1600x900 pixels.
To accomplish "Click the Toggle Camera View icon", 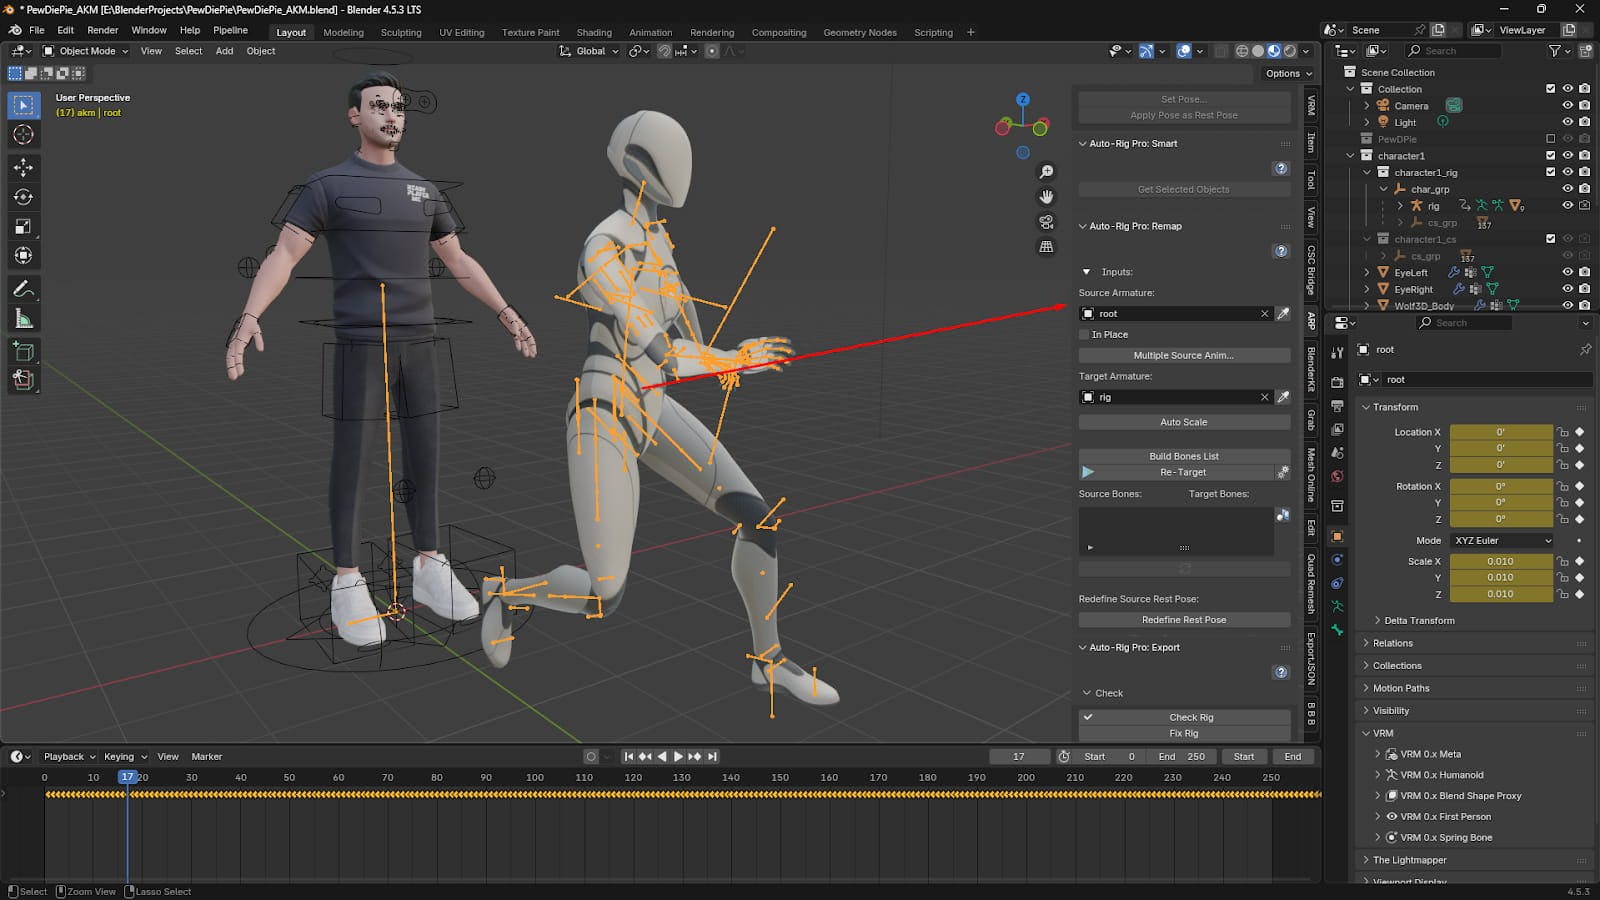I will (1046, 222).
